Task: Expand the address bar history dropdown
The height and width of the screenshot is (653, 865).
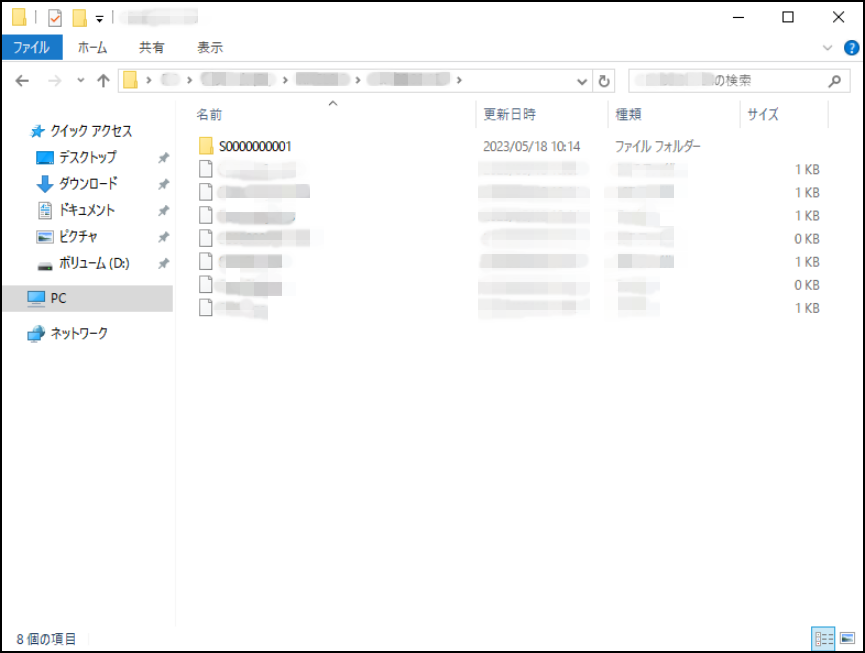Action: [x=582, y=82]
